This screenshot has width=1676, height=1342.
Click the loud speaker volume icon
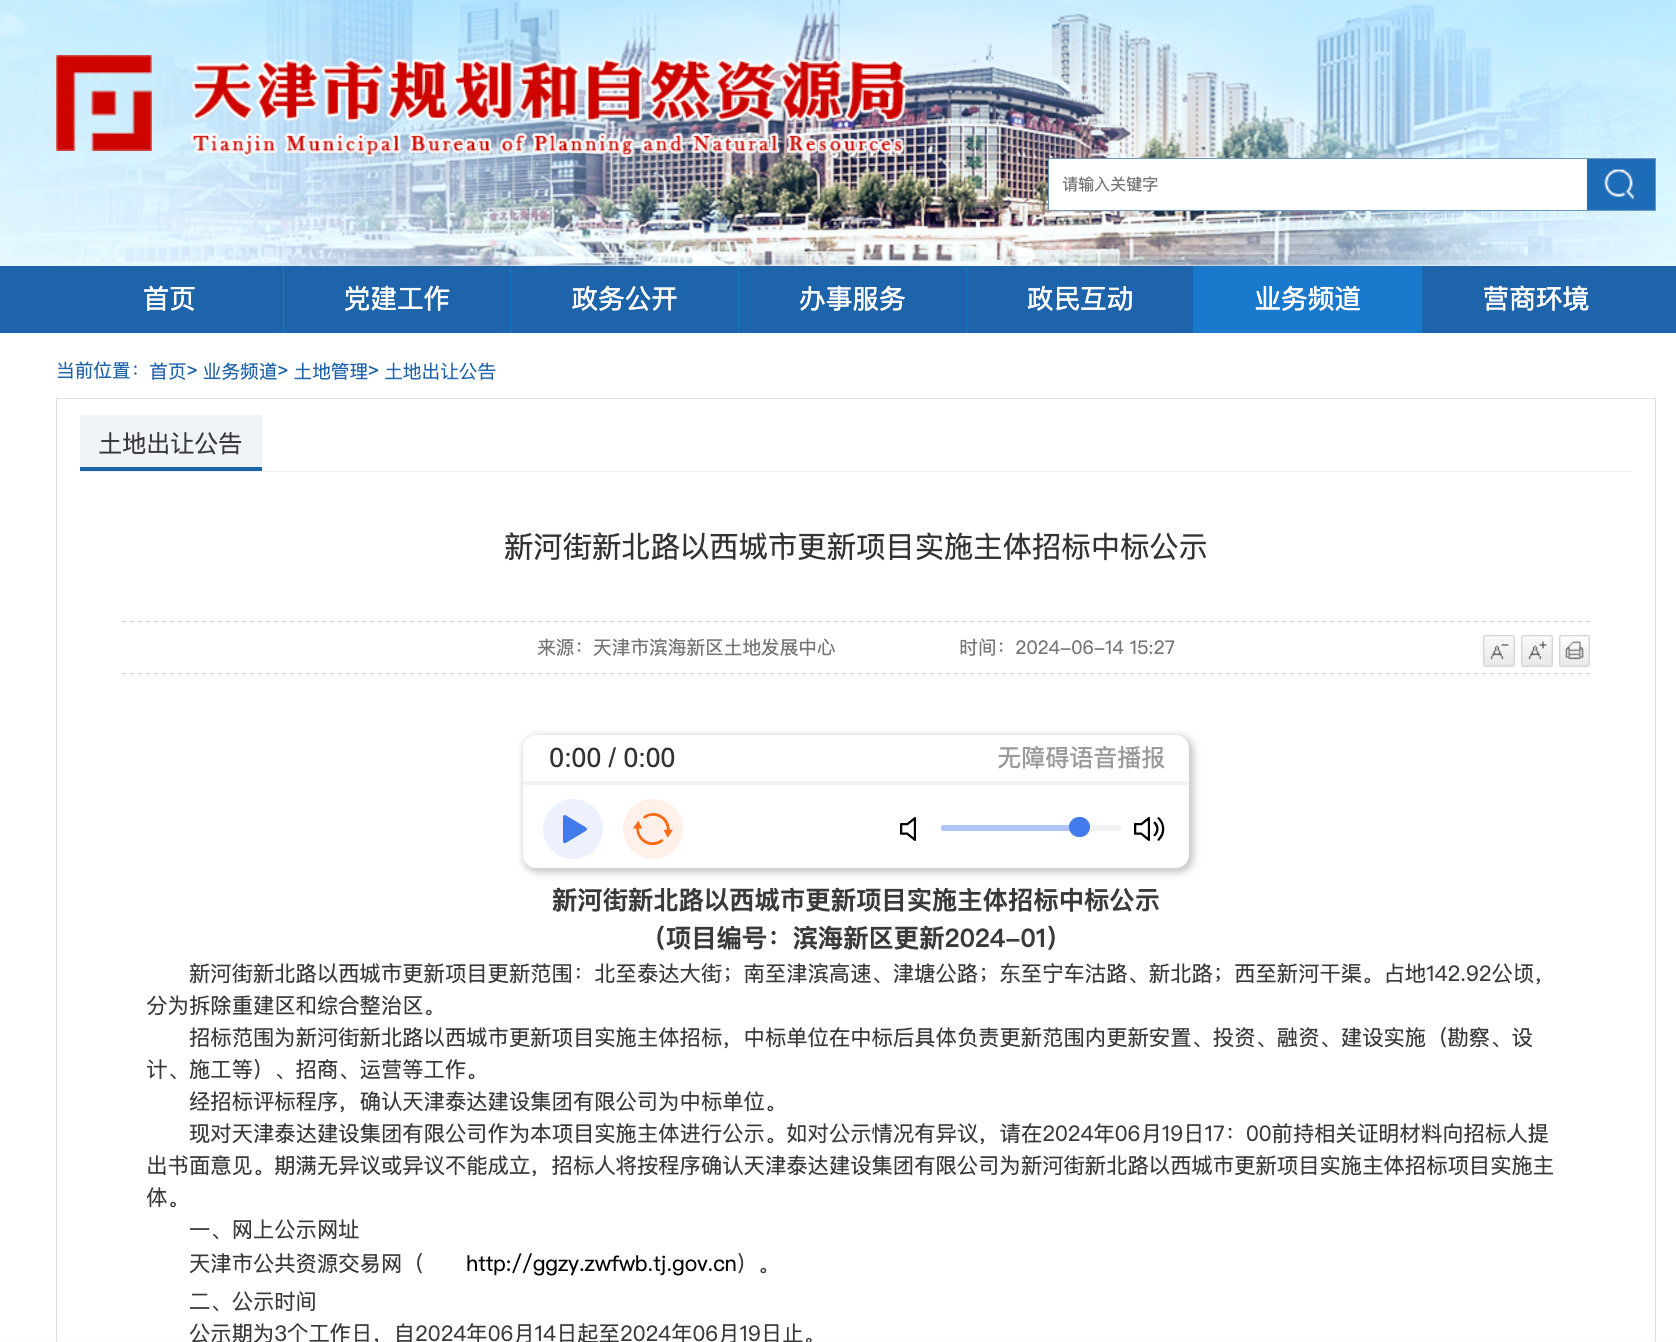pos(1148,829)
